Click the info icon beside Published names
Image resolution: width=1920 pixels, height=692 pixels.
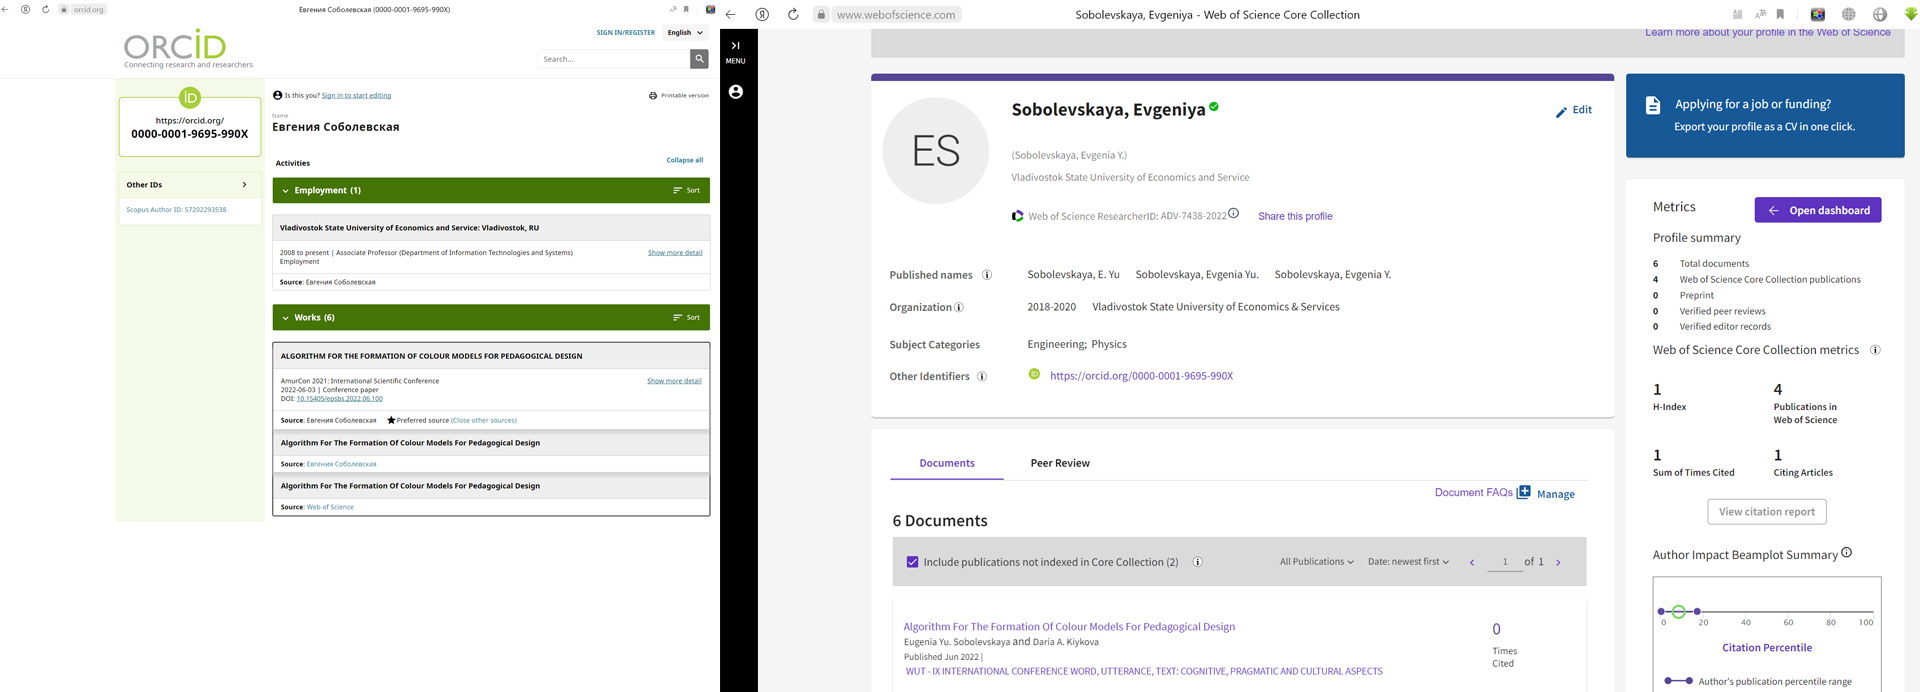click(987, 275)
